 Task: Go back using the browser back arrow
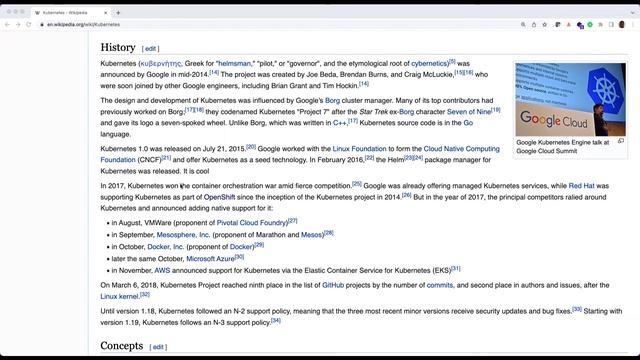pyautogui.click(x=7, y=24)
